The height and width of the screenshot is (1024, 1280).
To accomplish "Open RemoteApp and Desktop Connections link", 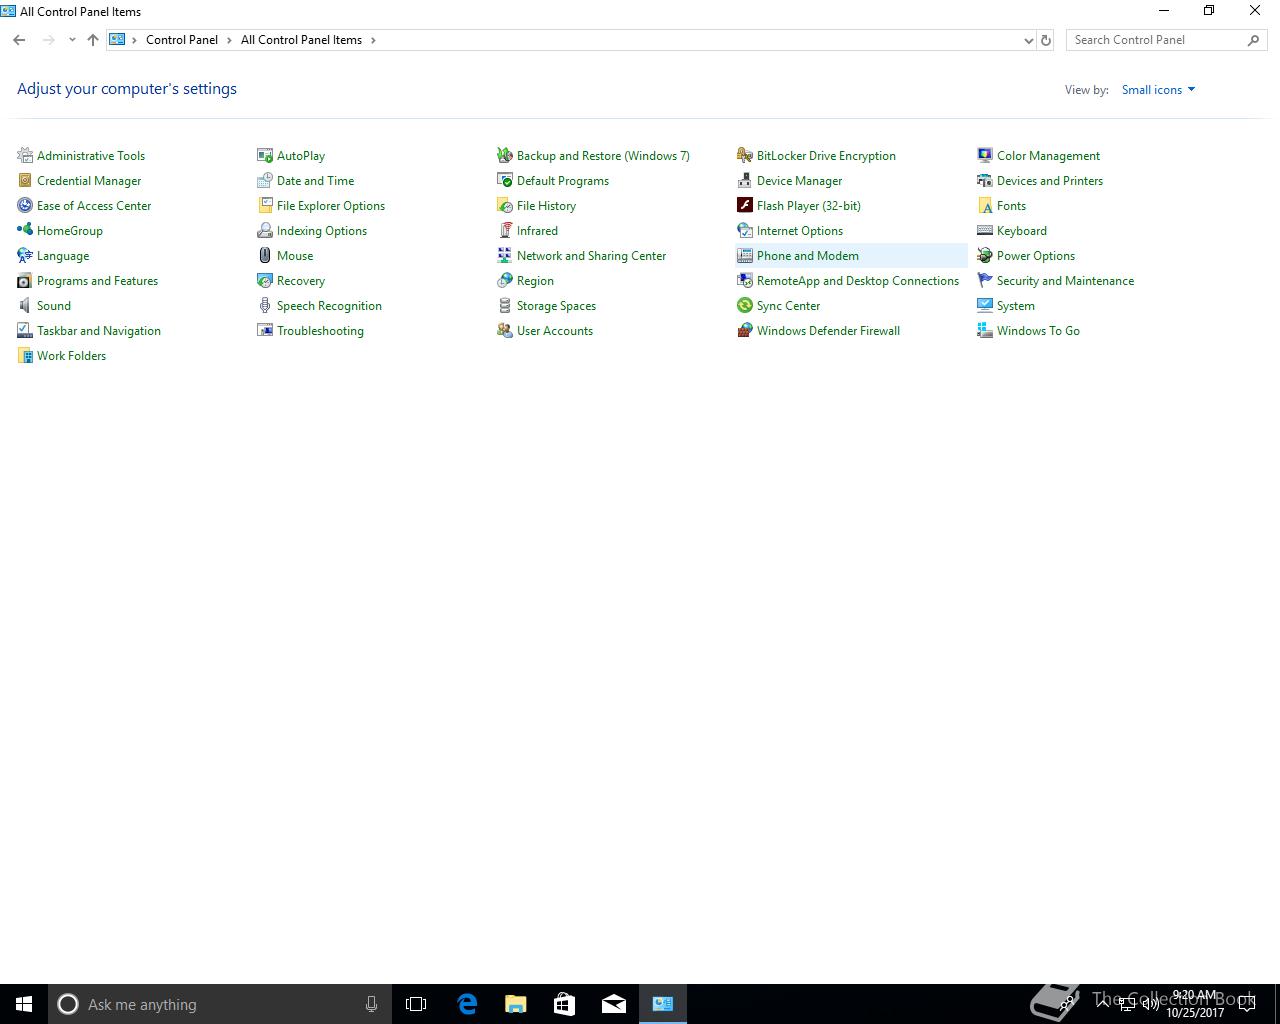I will coord(858,280).
